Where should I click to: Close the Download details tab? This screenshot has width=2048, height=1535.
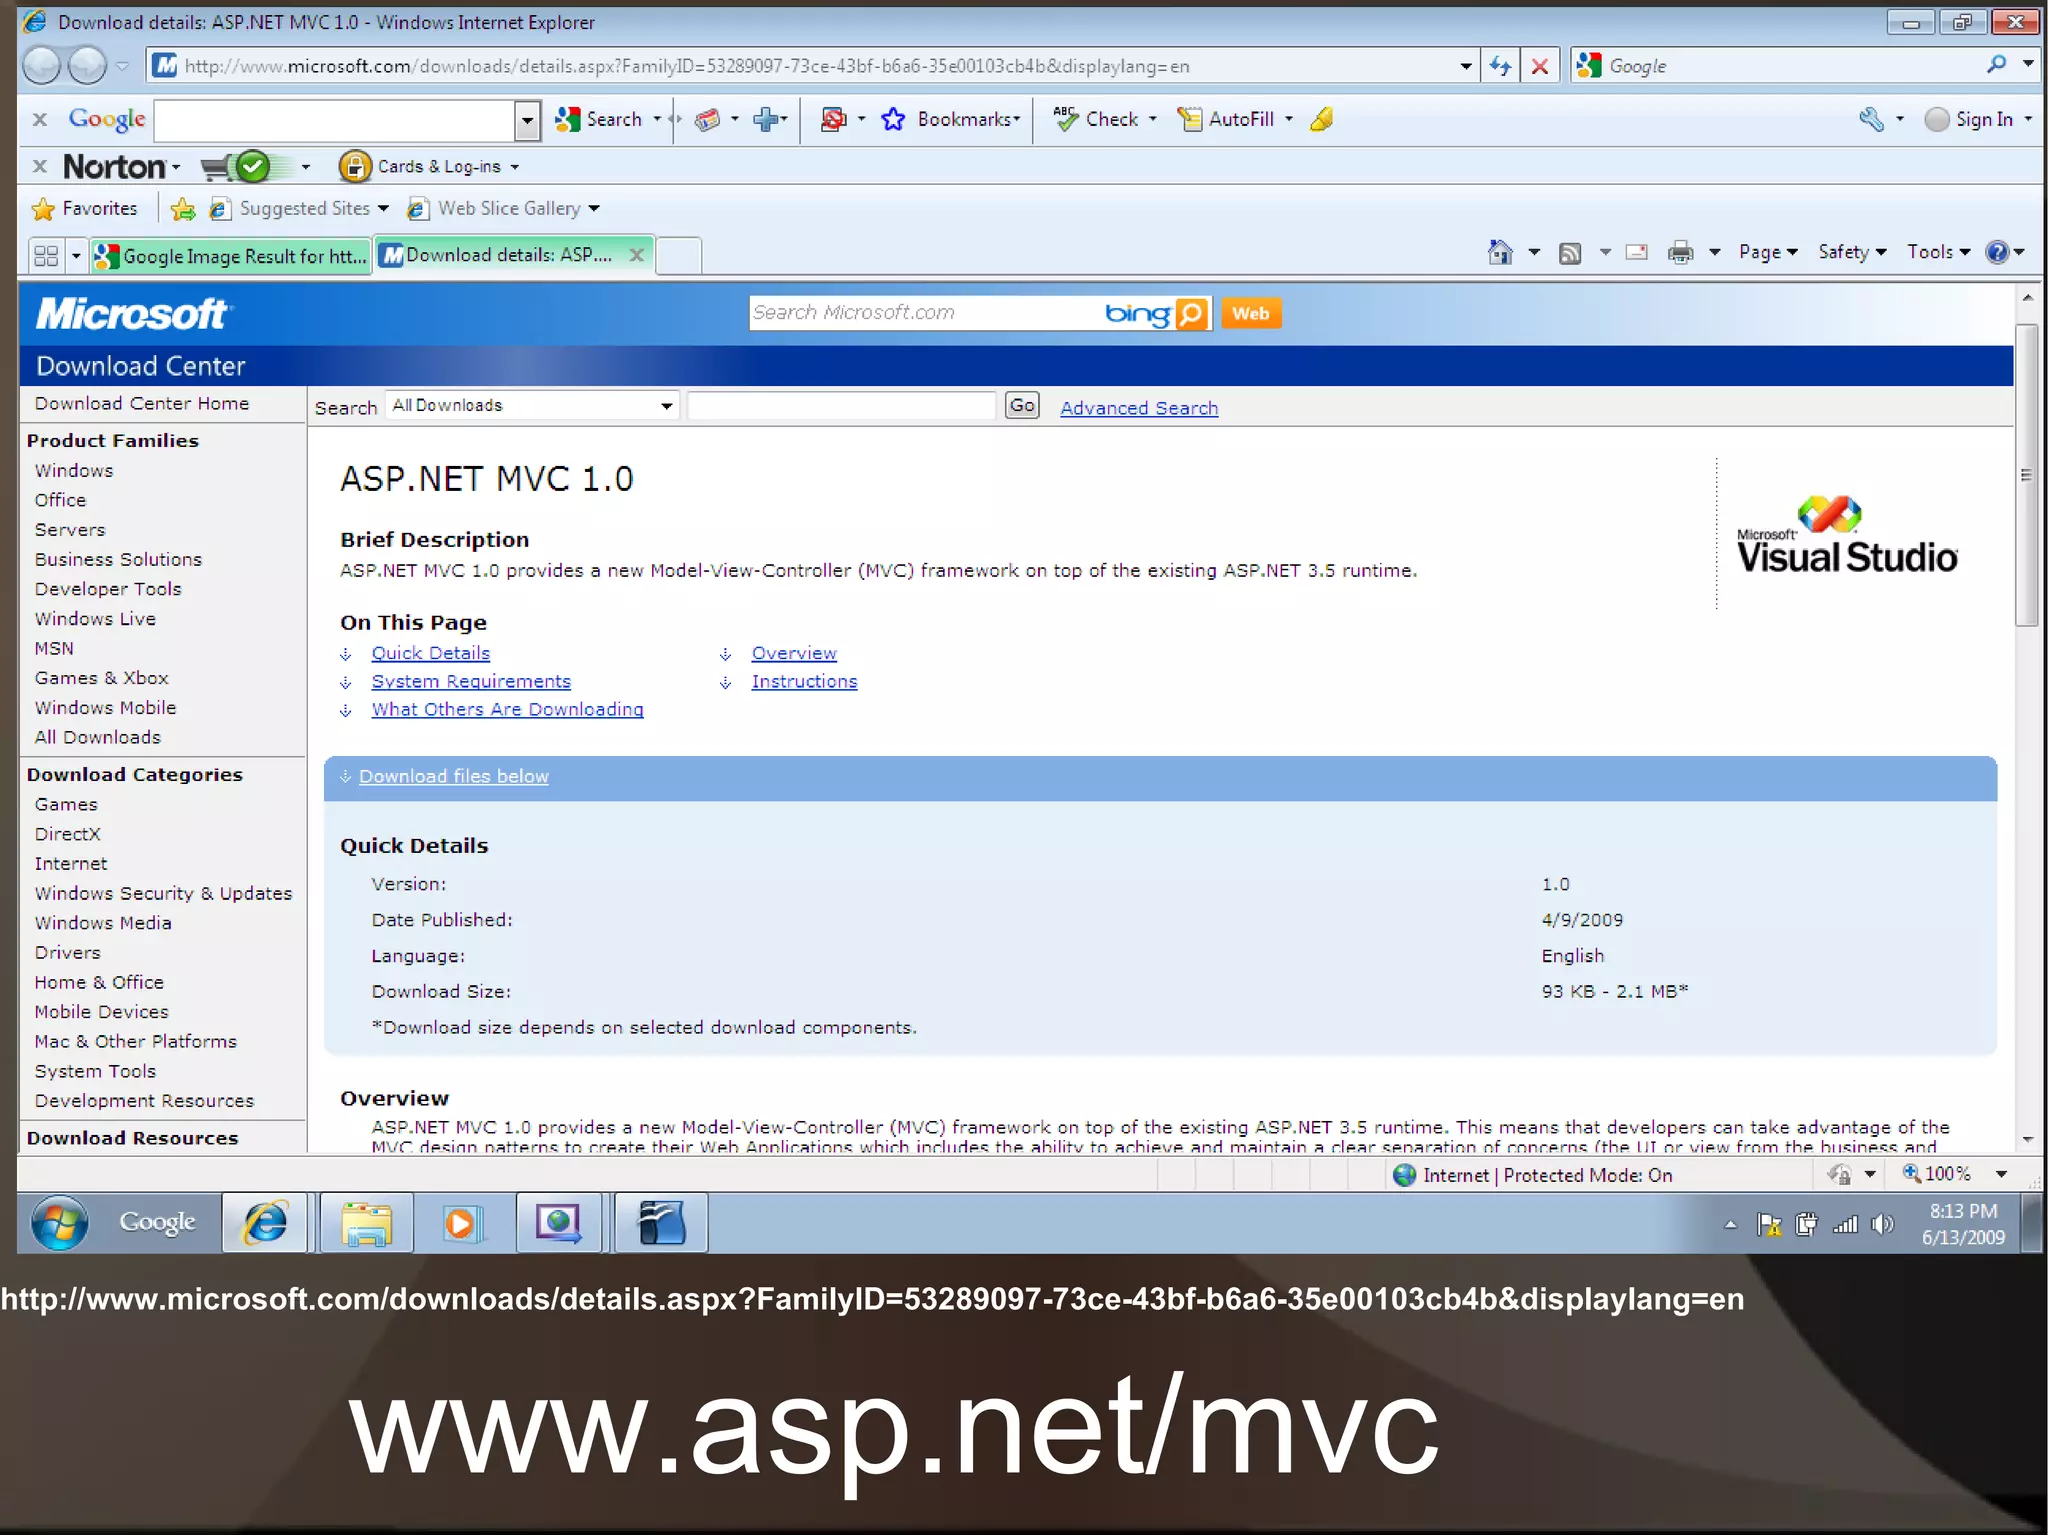coord(636,255)
